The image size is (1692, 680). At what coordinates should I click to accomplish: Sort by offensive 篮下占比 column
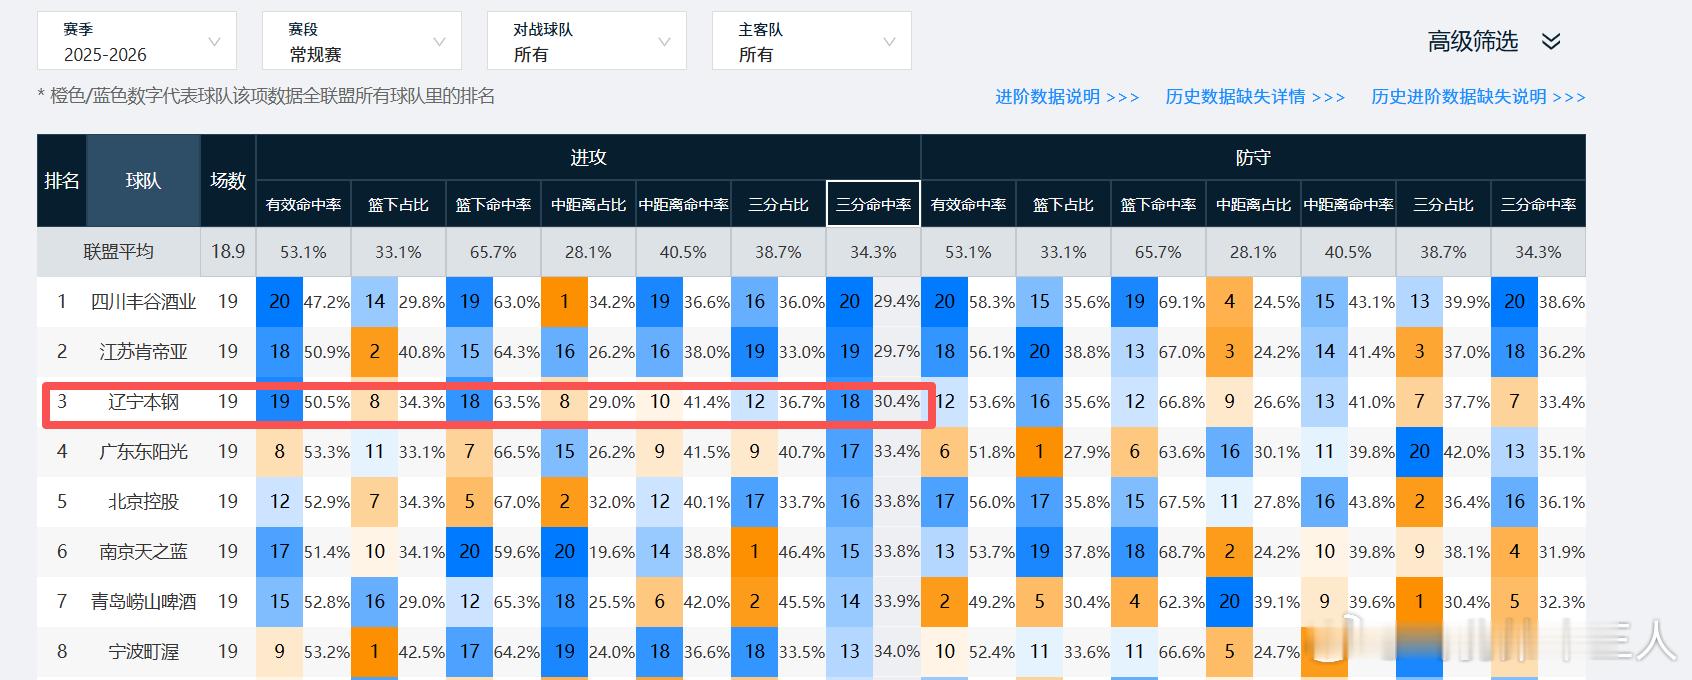398,204
